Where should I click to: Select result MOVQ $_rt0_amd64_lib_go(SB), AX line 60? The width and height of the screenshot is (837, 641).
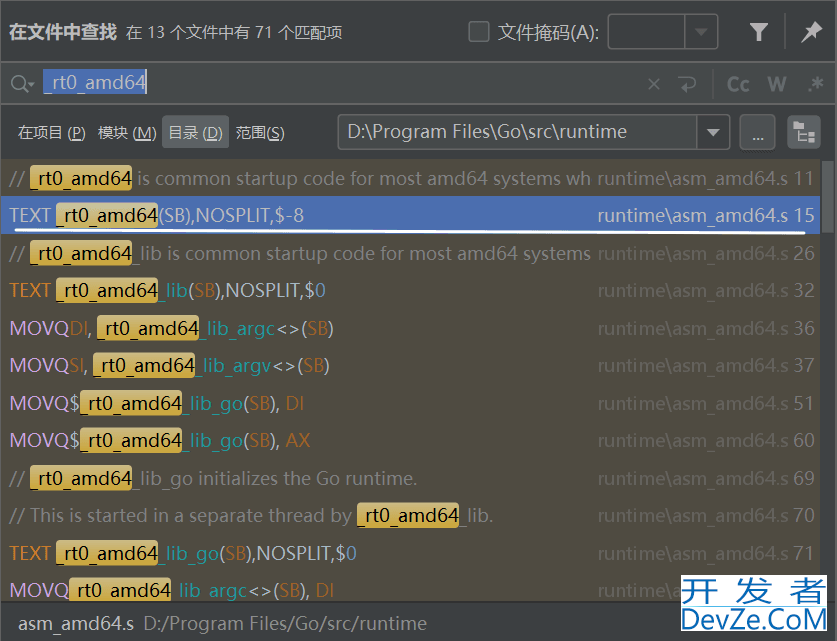pyautogui.click(x=411, y=440)
